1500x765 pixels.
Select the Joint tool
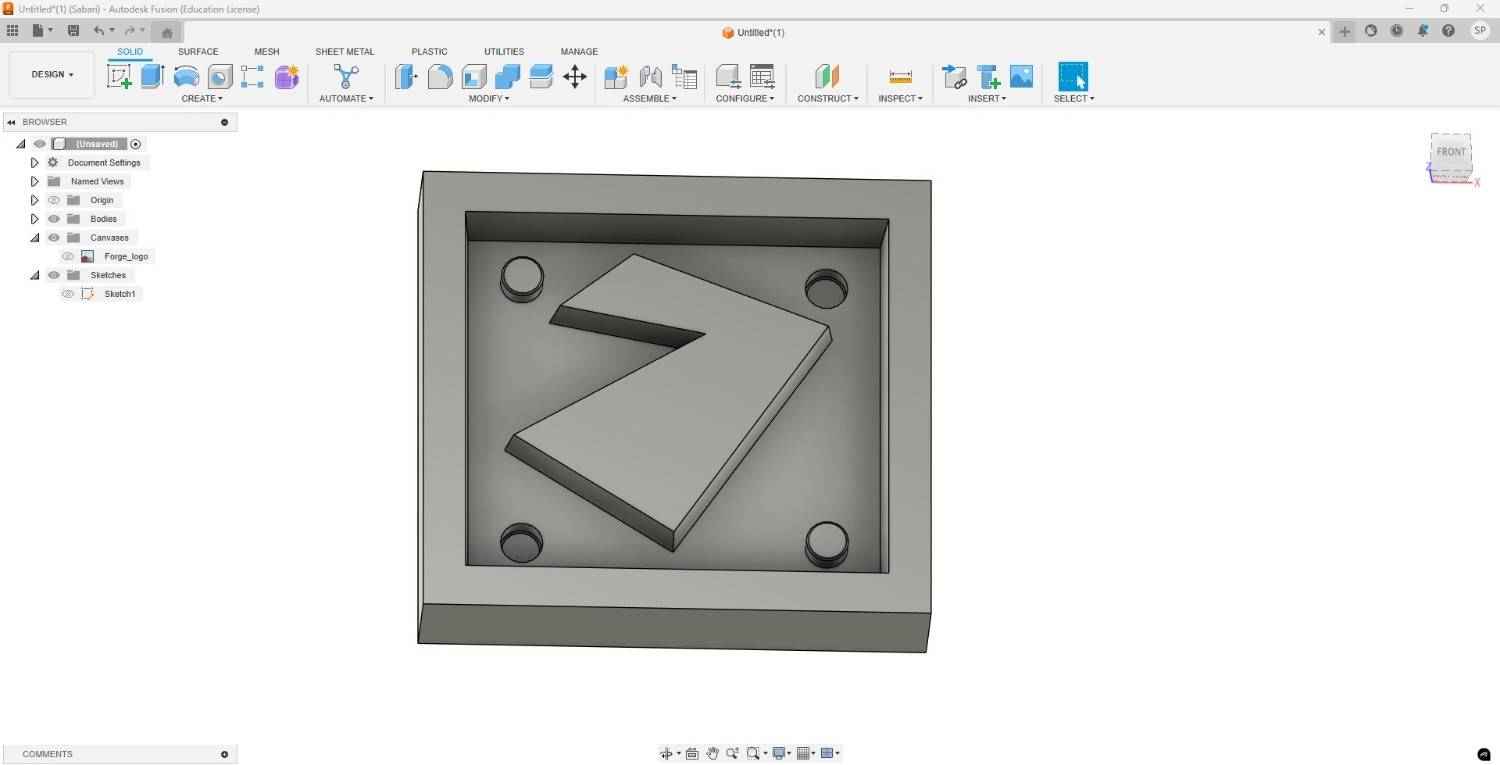pos(650,76)
